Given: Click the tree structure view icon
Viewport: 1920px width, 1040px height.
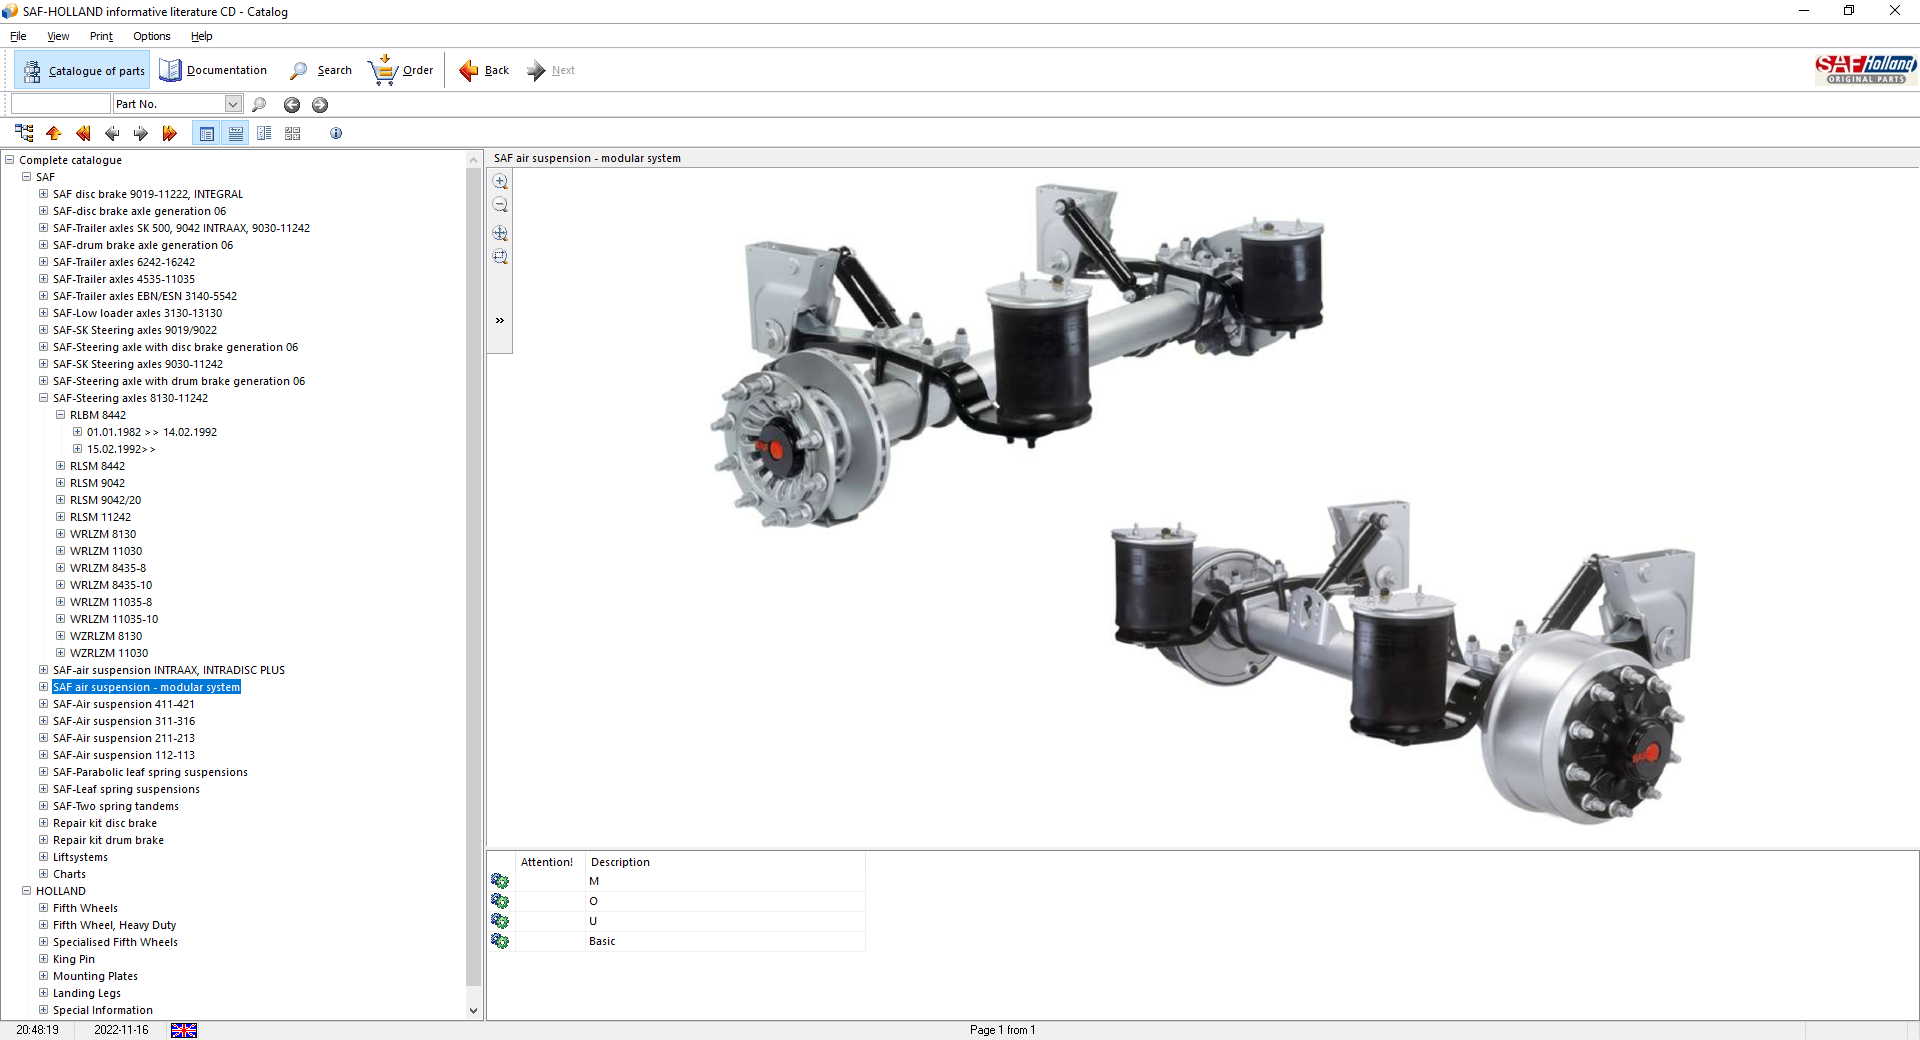Looking at the screenshot, I should [24, 133].
